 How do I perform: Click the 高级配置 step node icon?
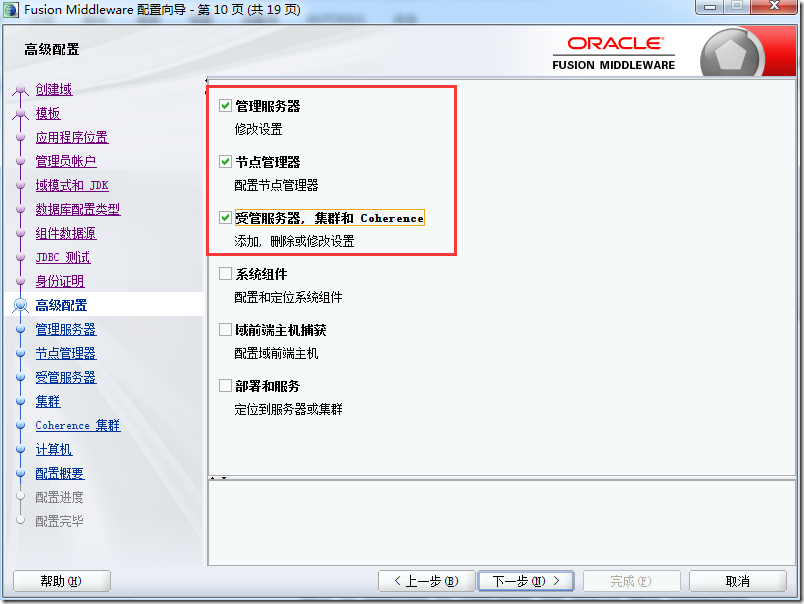tap(21, 306)
